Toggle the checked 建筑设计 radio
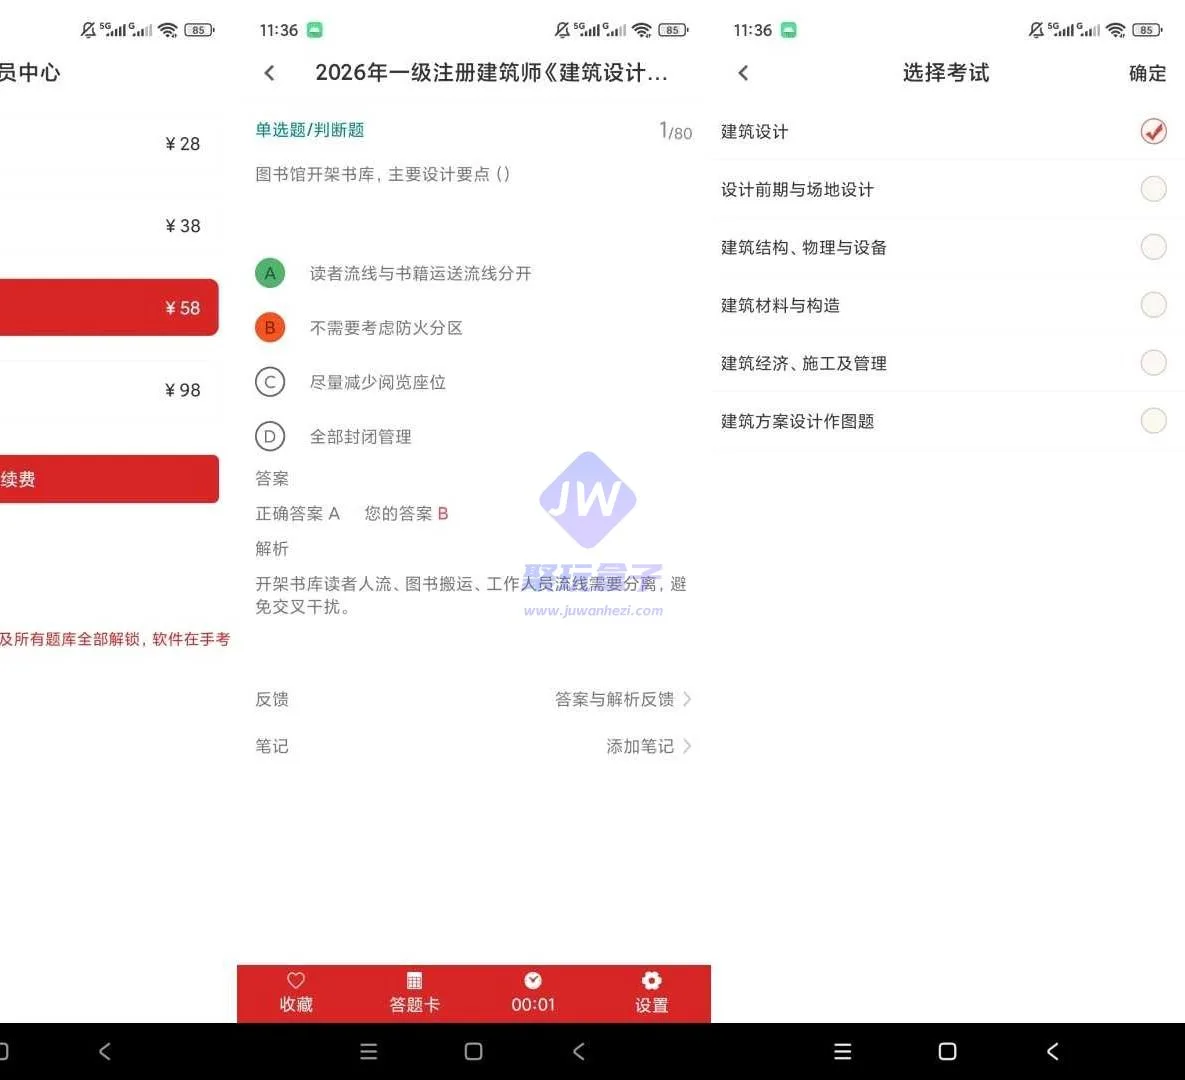This screenshot has width=1185, height=1080. click(x=1153, y=131)
